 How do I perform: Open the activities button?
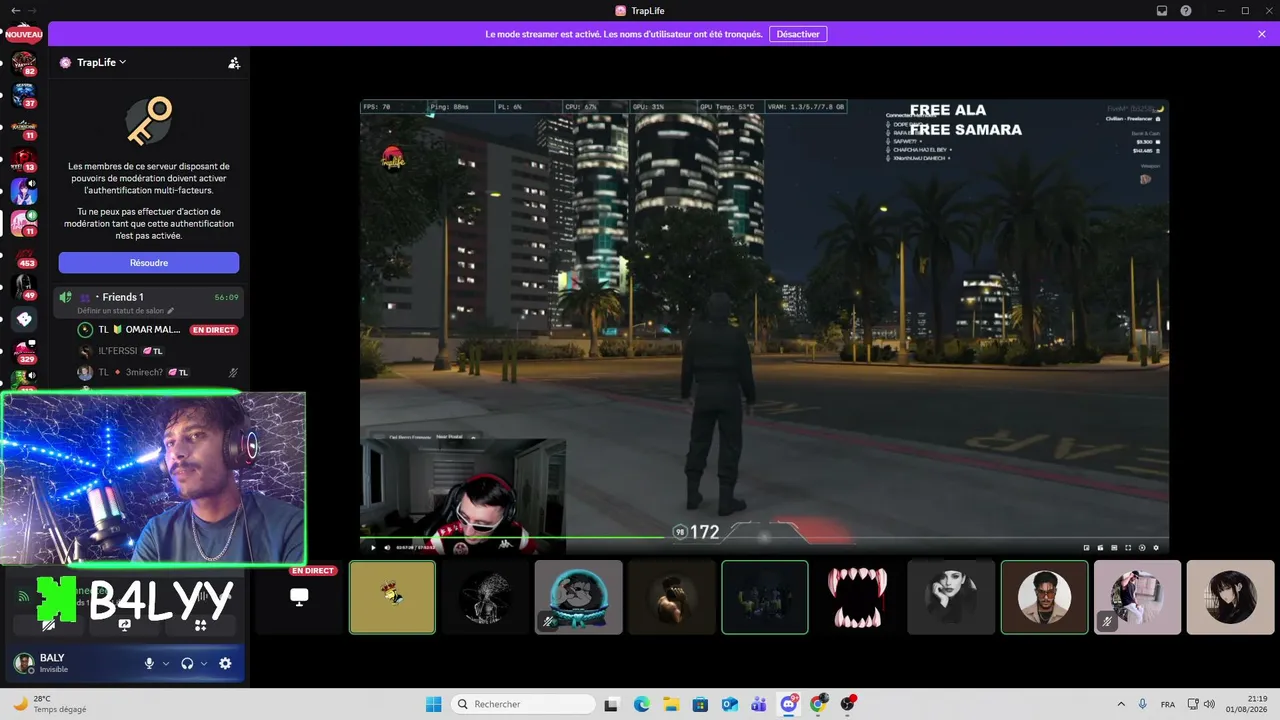pyautogui.click(x=200, y=625)
